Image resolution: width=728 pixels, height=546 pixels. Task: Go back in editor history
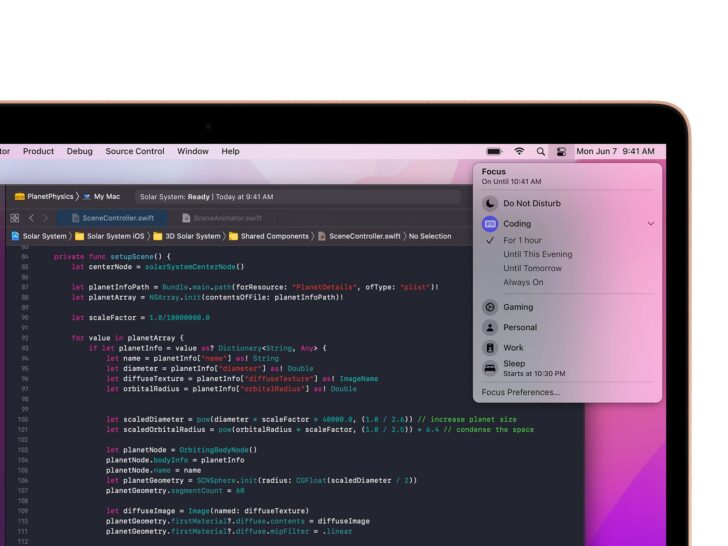click(31, 218)
